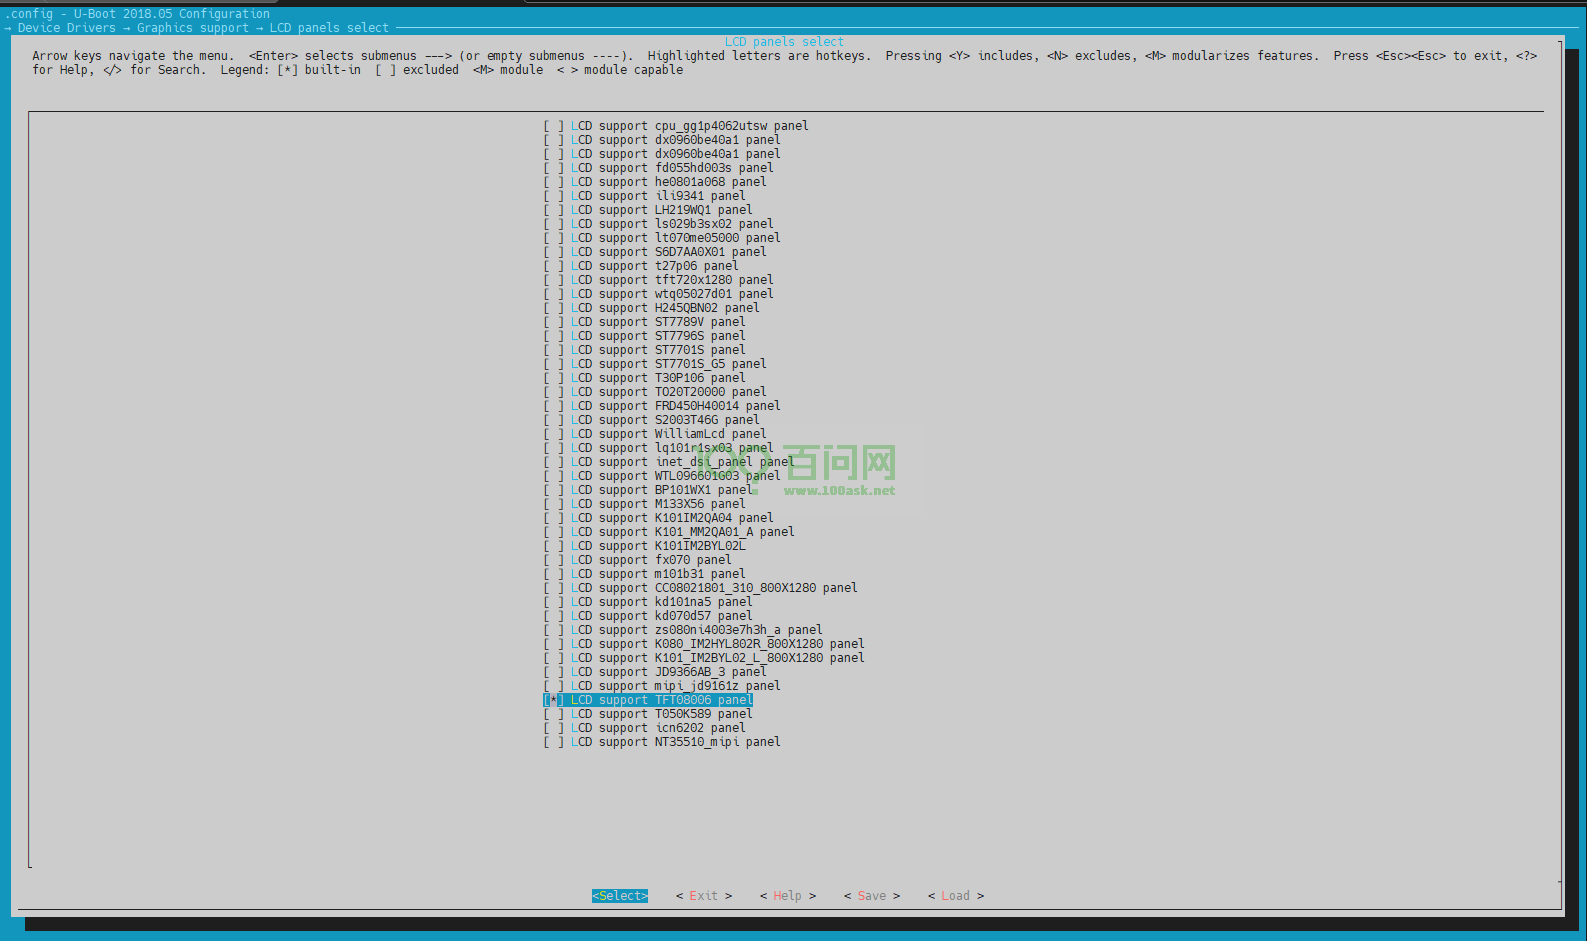1587x941 pixels.
Task: Click the Load button
Action: point(955,896)
